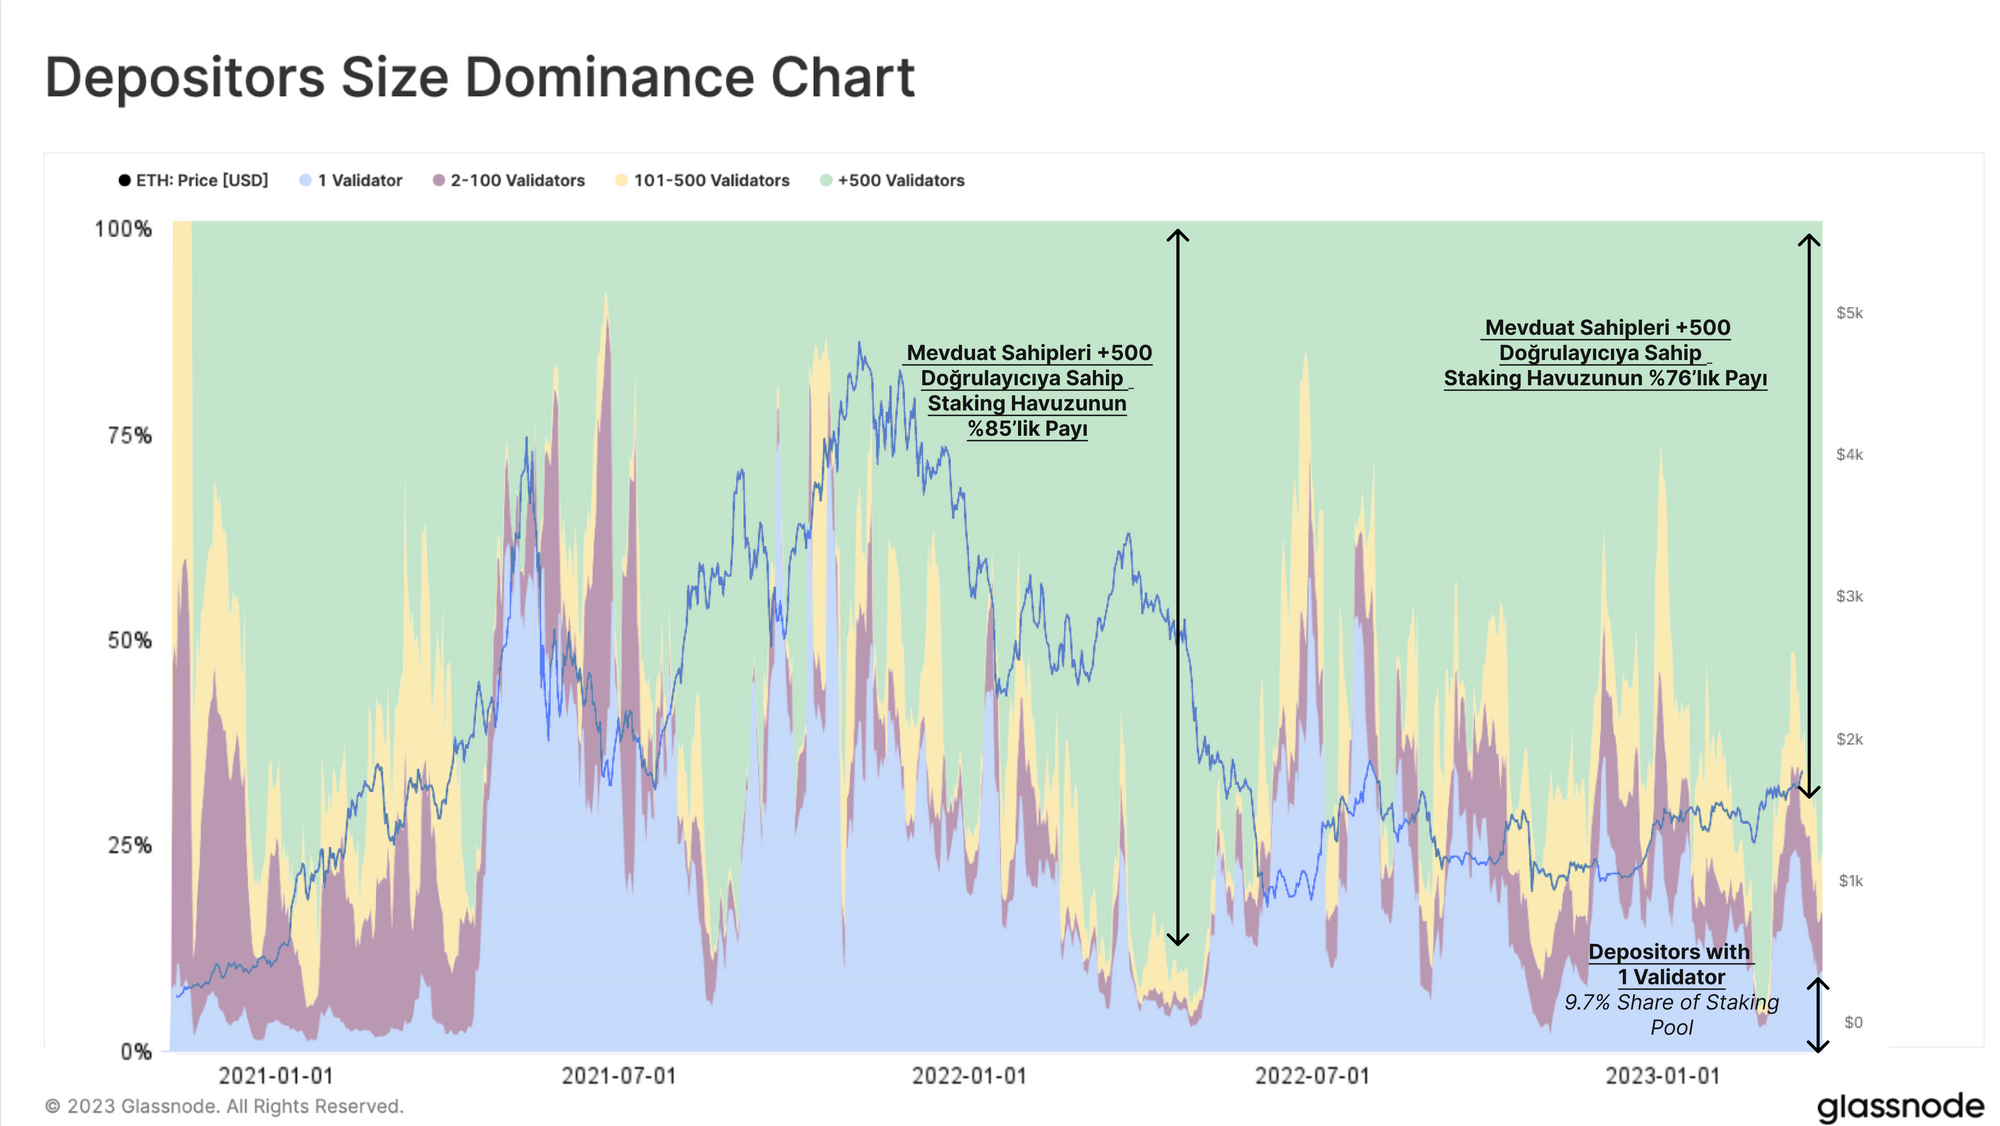2000x1126 pixels.
Task: Click the %85'lik Payı annotation text
Action: click(x=1027, y=429)
